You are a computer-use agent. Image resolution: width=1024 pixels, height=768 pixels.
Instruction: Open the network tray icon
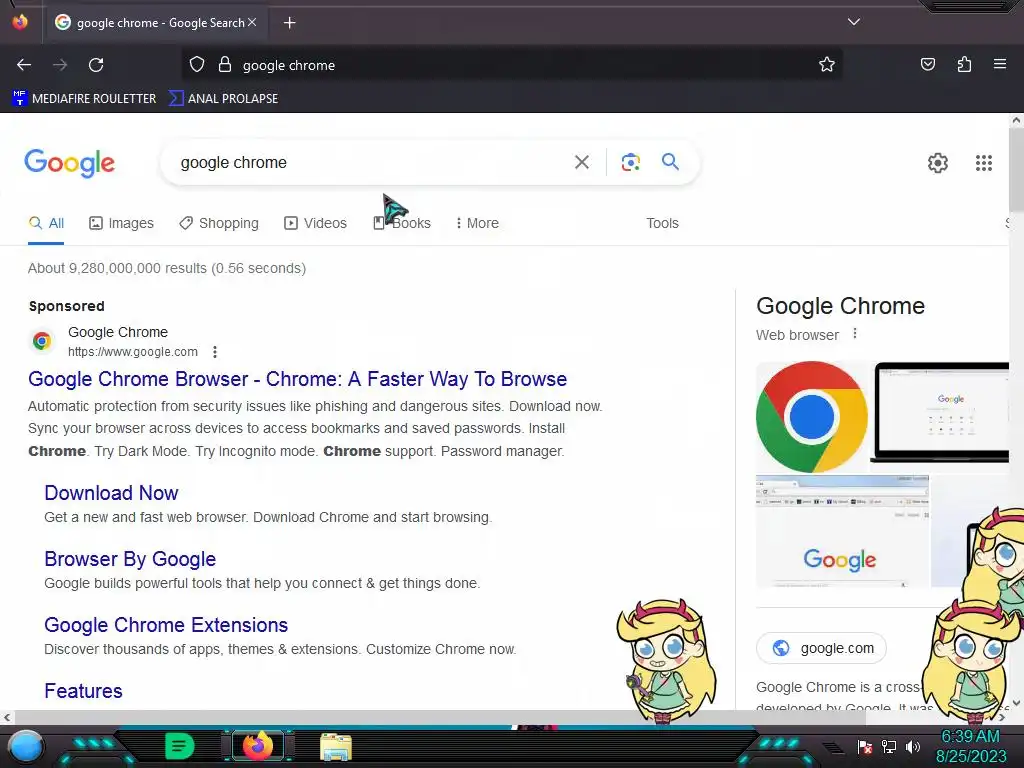(888, 746)
